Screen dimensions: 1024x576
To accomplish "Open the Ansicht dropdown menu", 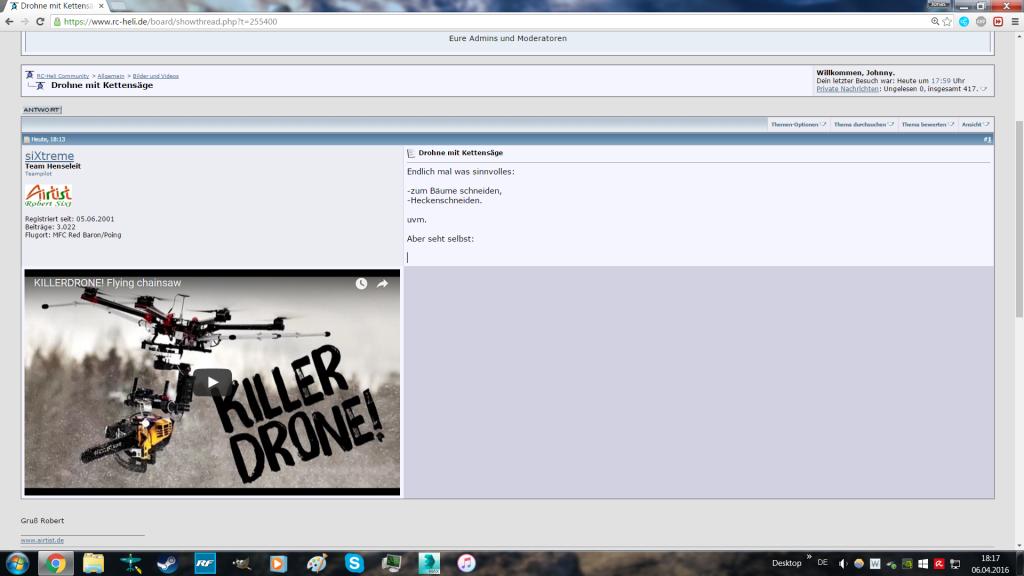I will point(975,124).
